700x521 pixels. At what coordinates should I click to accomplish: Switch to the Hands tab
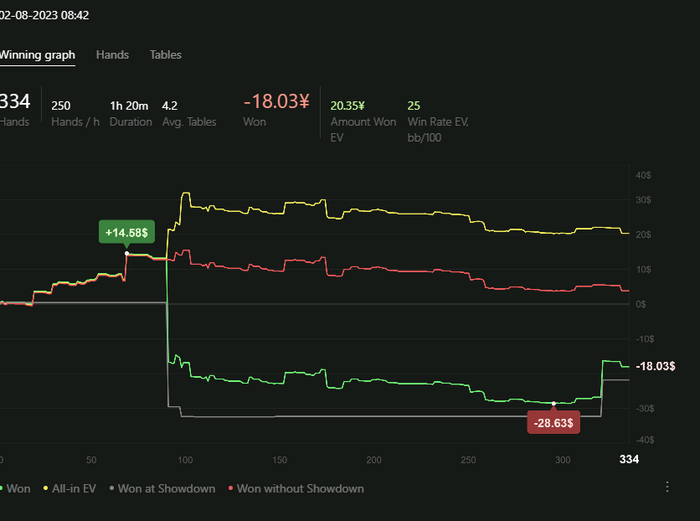pos(112,55)
